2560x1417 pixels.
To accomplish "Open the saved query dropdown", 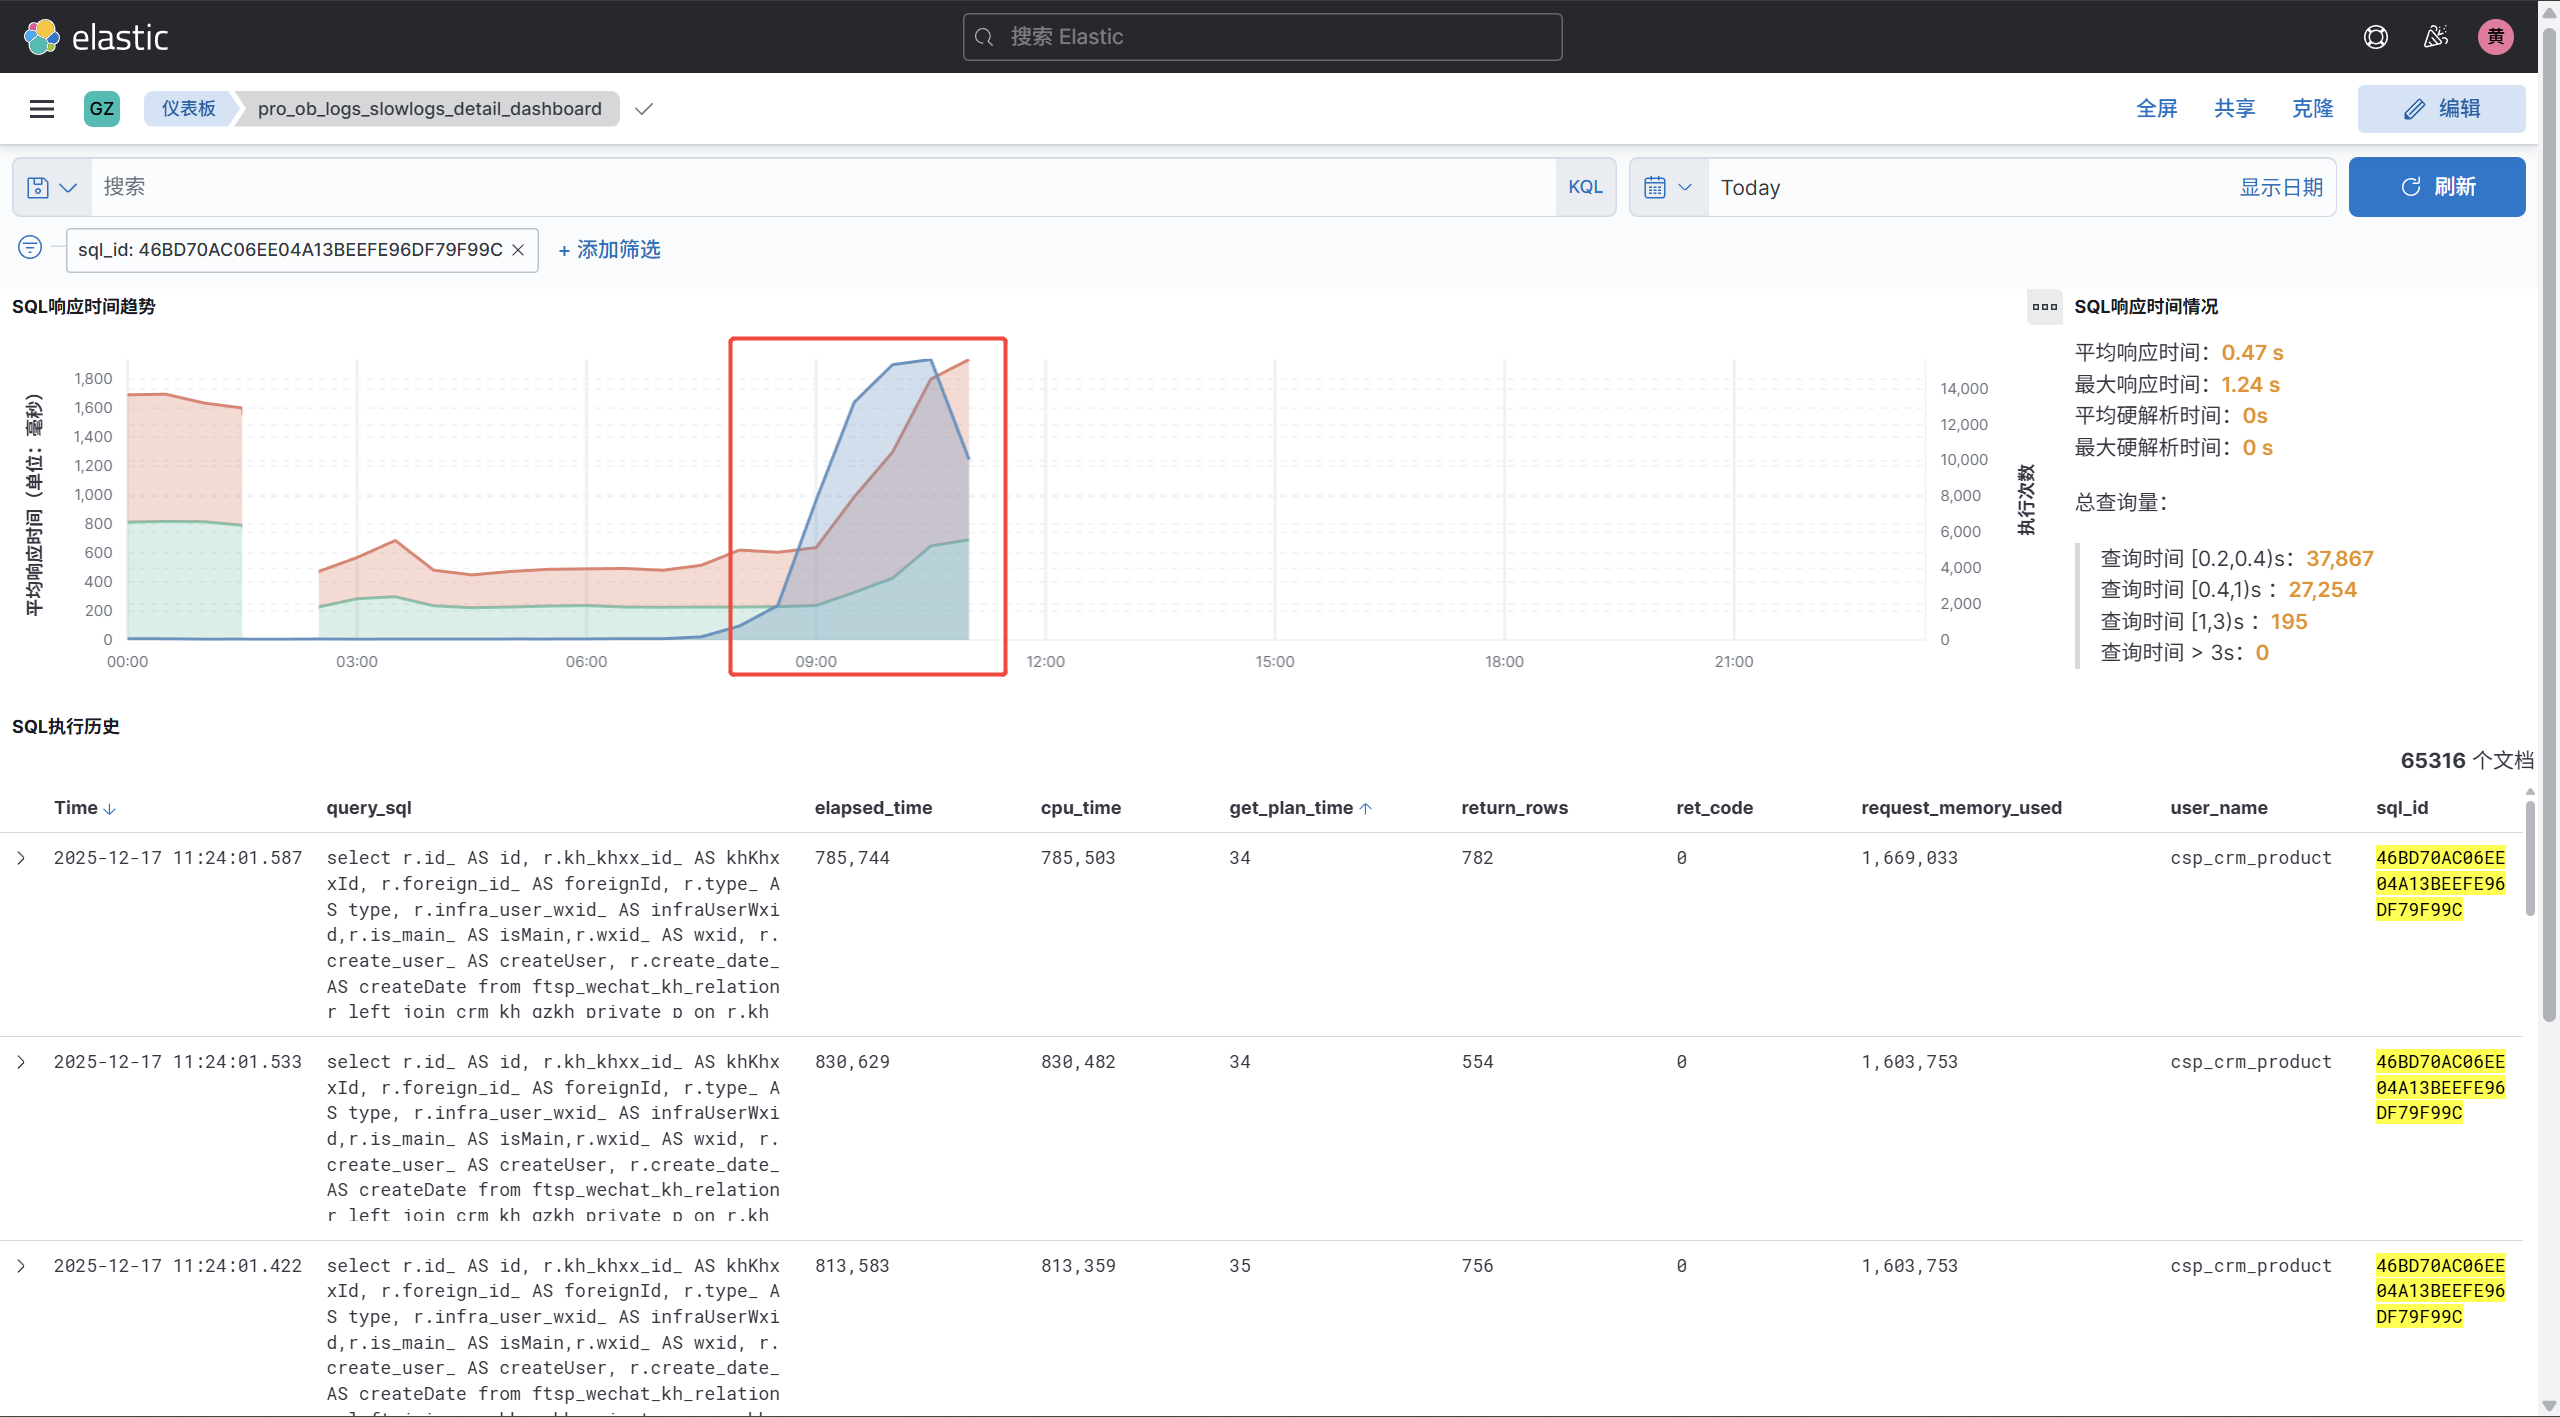I will (52, 187).
